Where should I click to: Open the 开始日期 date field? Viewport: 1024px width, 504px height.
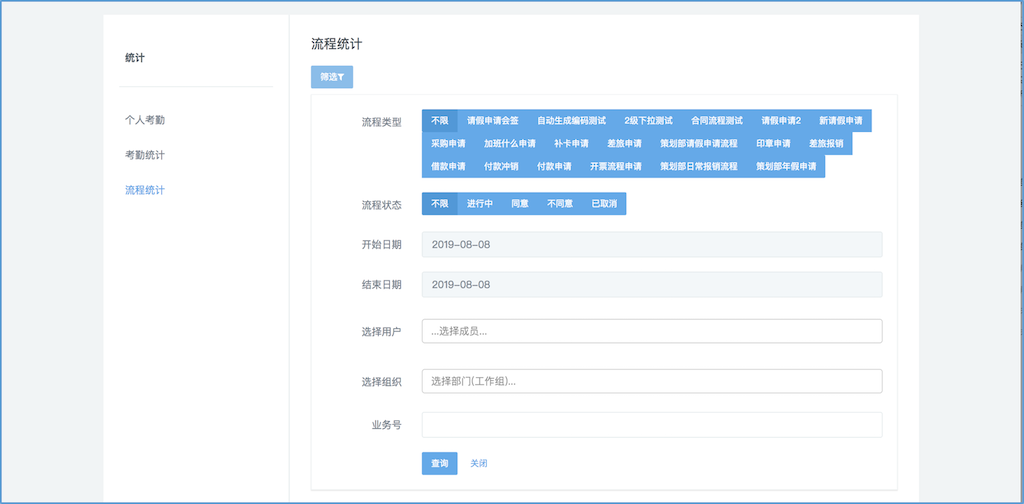[652, 245]
